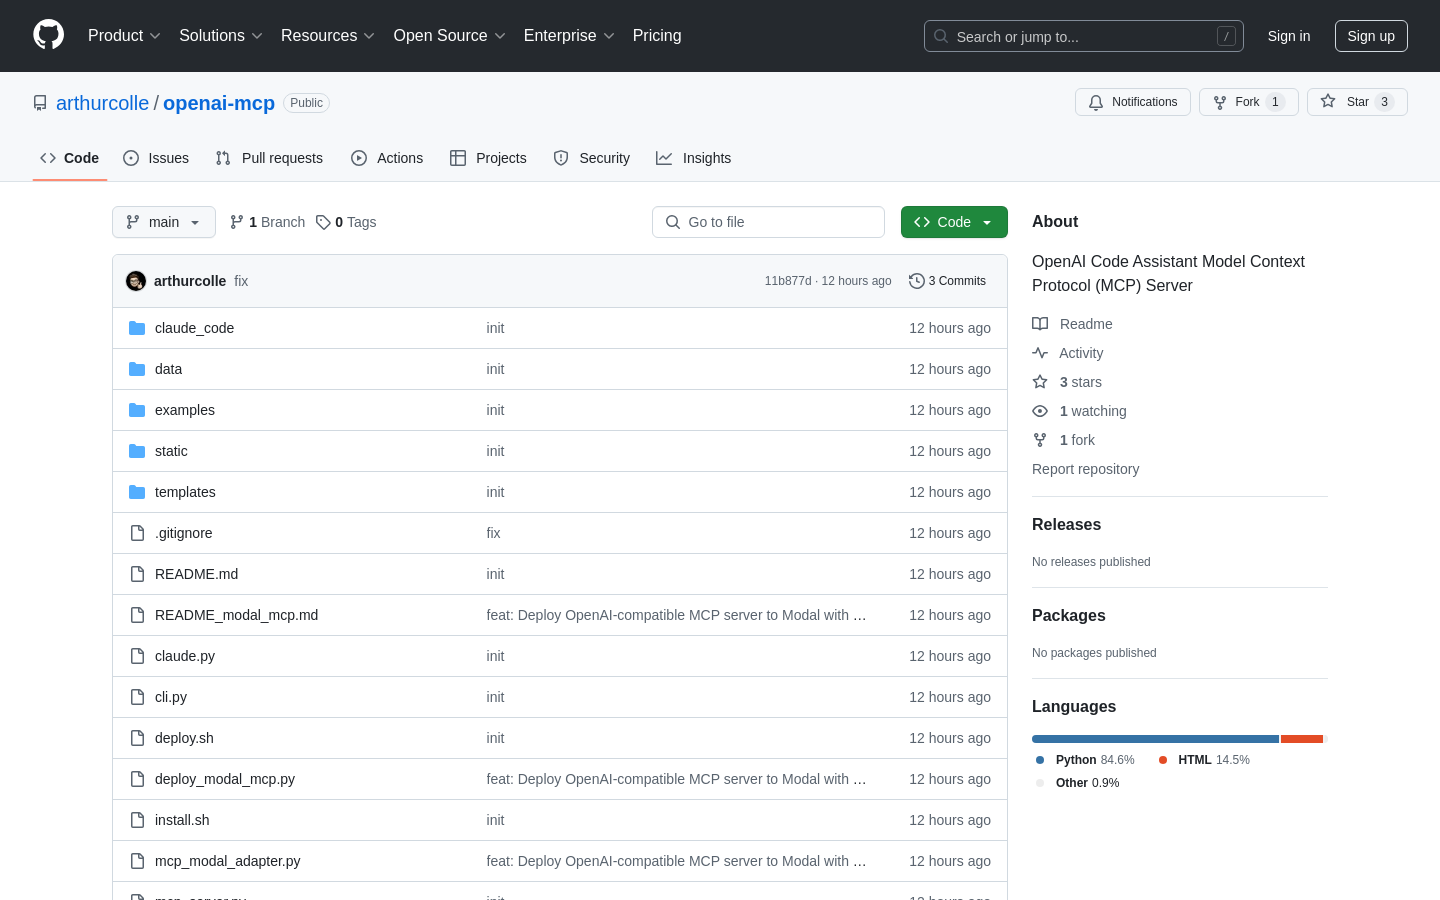
Task: Switch to the Actions tab
Action: (x=387, y=158)
